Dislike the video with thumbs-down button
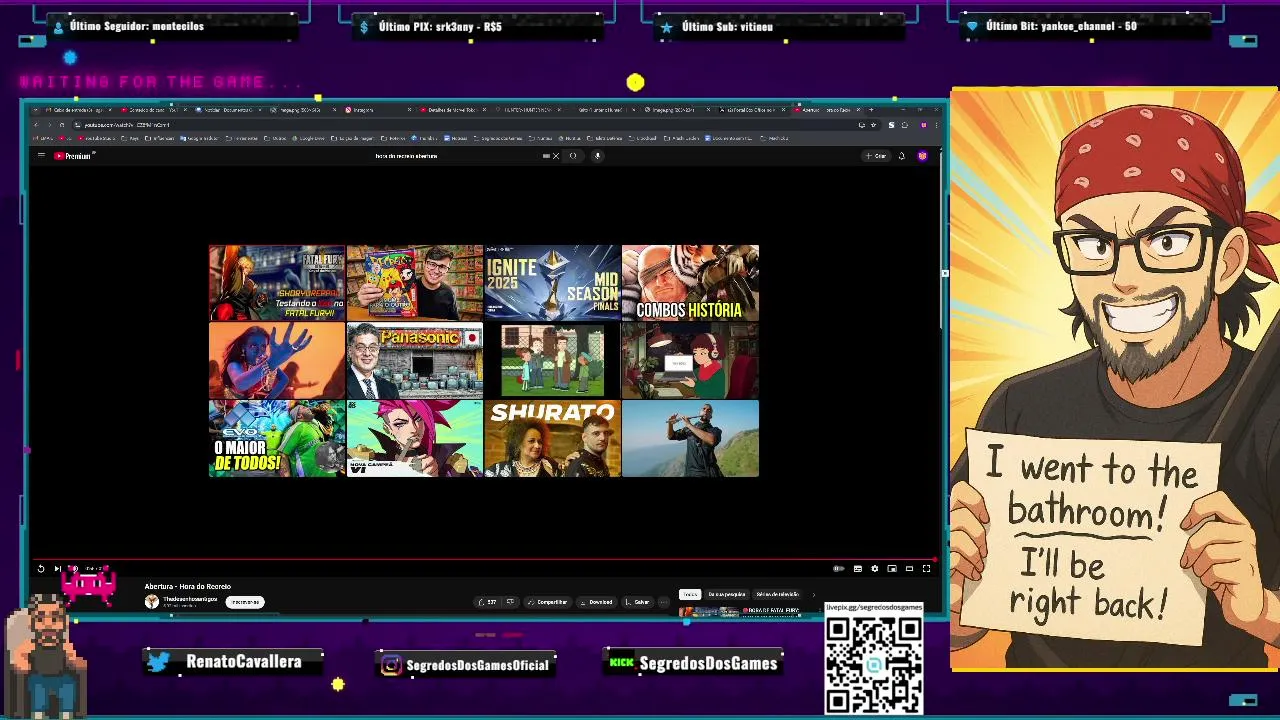The height and width of the screenshot is (720, 1280). (510, 602)
